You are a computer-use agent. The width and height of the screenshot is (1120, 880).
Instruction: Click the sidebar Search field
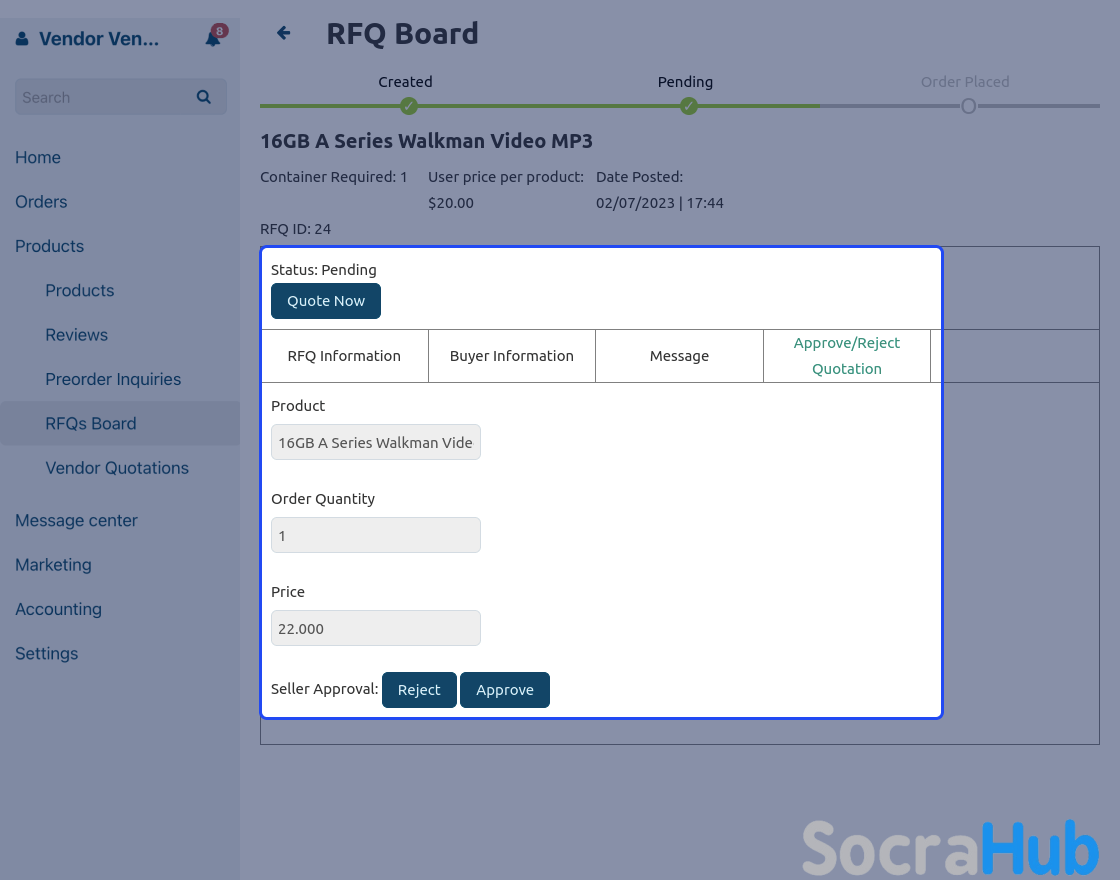105,97
